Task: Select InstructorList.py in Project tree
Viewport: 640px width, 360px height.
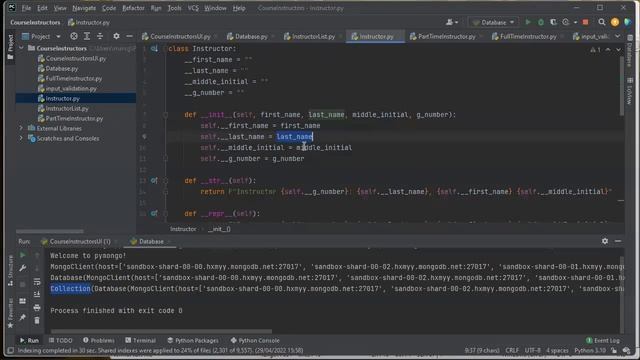Action: click(67, 108)
